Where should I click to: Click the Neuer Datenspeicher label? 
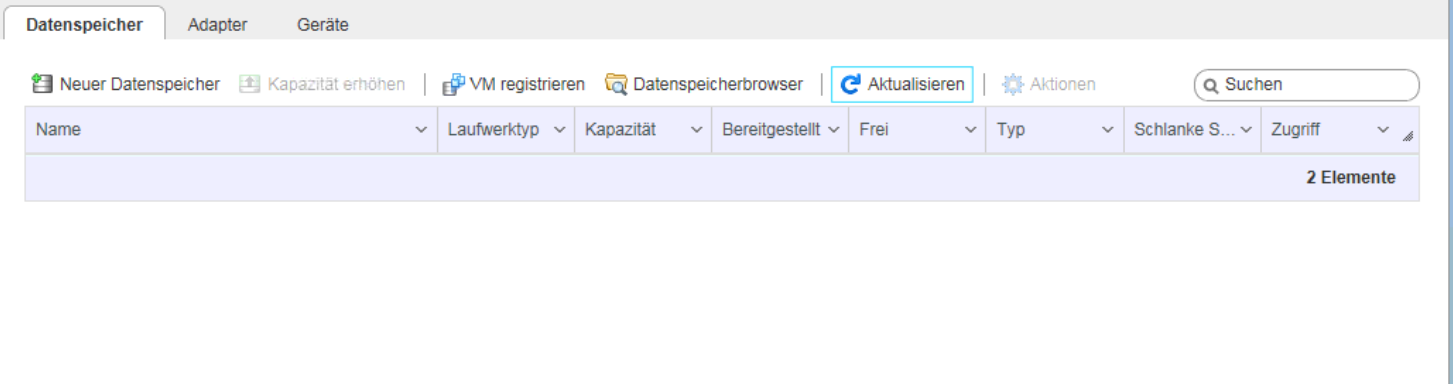tap(139, 85)
